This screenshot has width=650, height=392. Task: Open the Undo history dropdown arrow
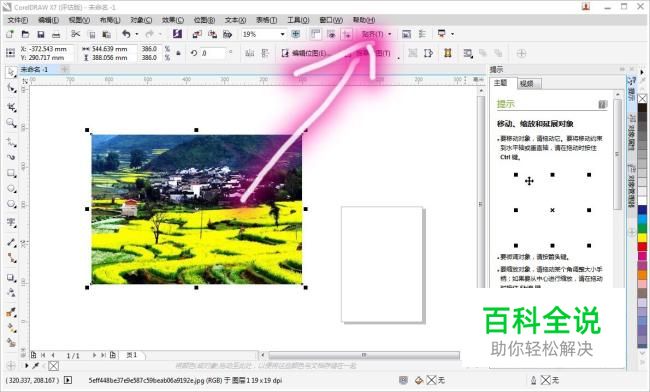[x=137, y=34]
